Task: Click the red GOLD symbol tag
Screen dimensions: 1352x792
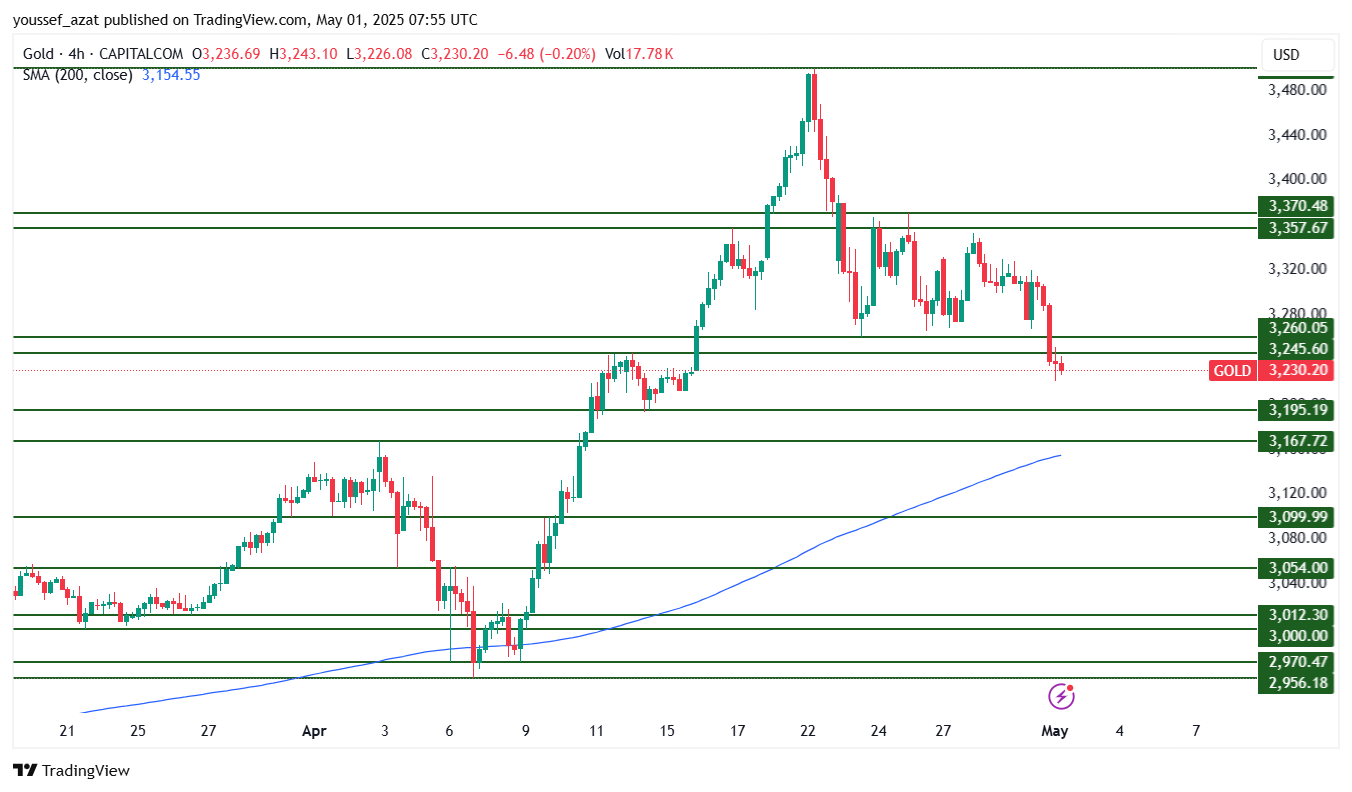Action: 1232,371
